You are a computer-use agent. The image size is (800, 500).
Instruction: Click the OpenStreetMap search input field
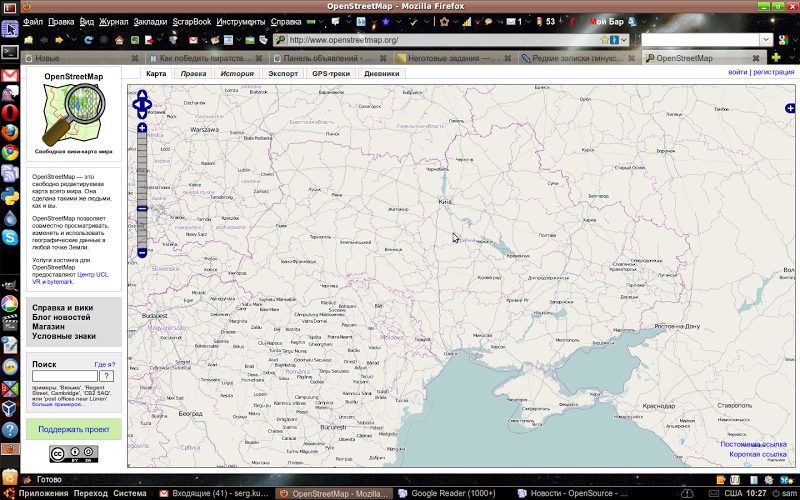pos(64,376)
